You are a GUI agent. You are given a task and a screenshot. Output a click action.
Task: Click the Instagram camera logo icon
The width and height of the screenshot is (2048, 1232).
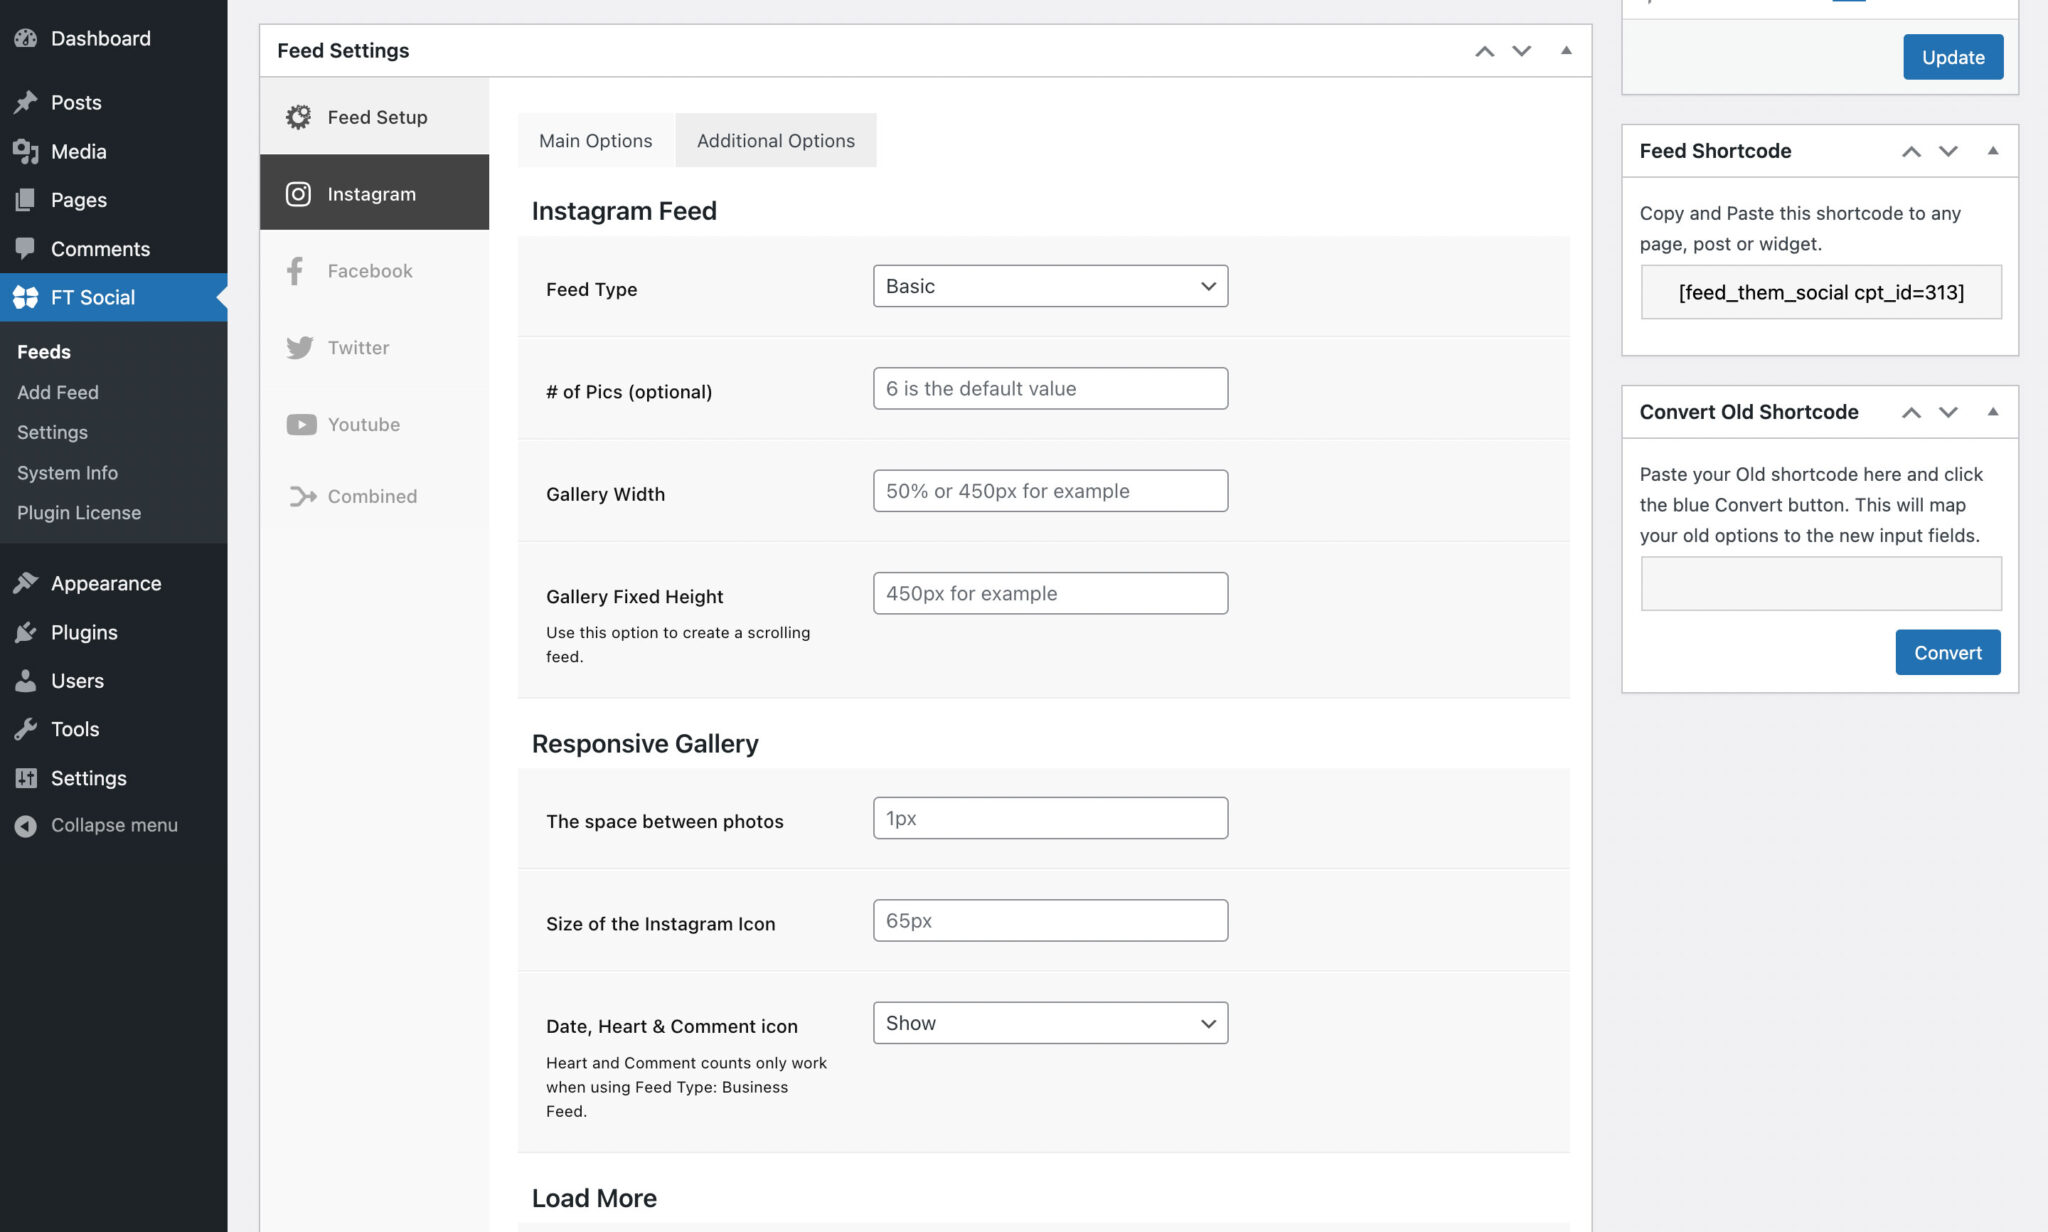tap(298, 194)
